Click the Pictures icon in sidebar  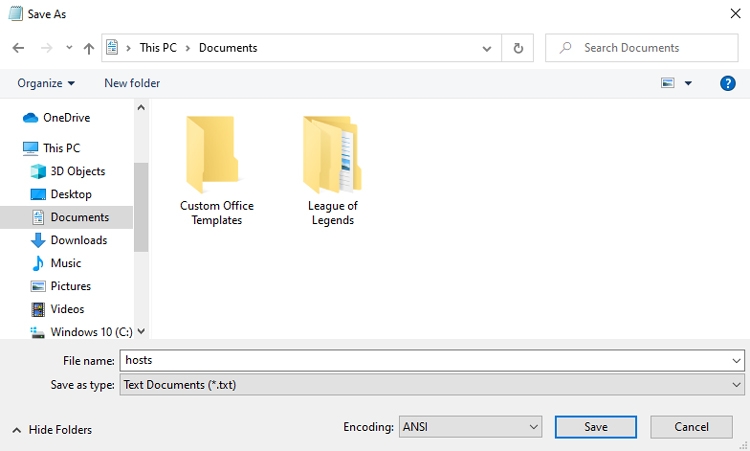38,286
